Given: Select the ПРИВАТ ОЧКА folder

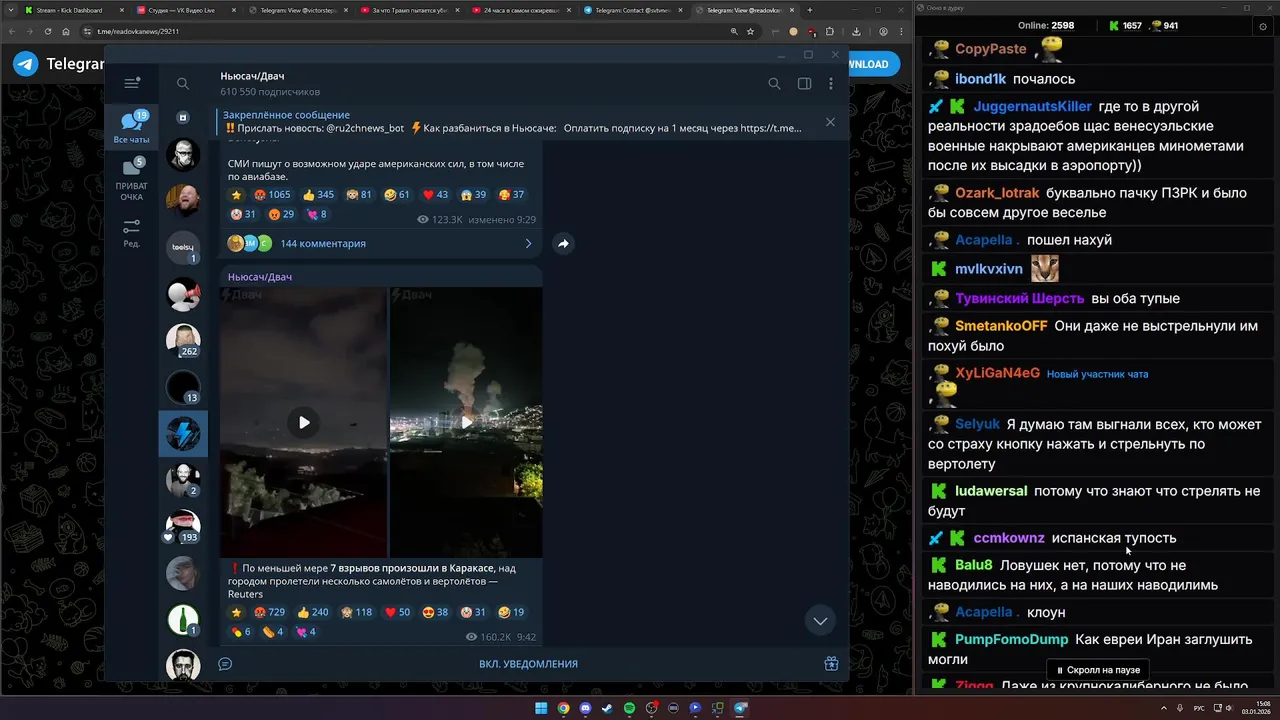Looking at the screenshot, I should (x=131, y=180).
